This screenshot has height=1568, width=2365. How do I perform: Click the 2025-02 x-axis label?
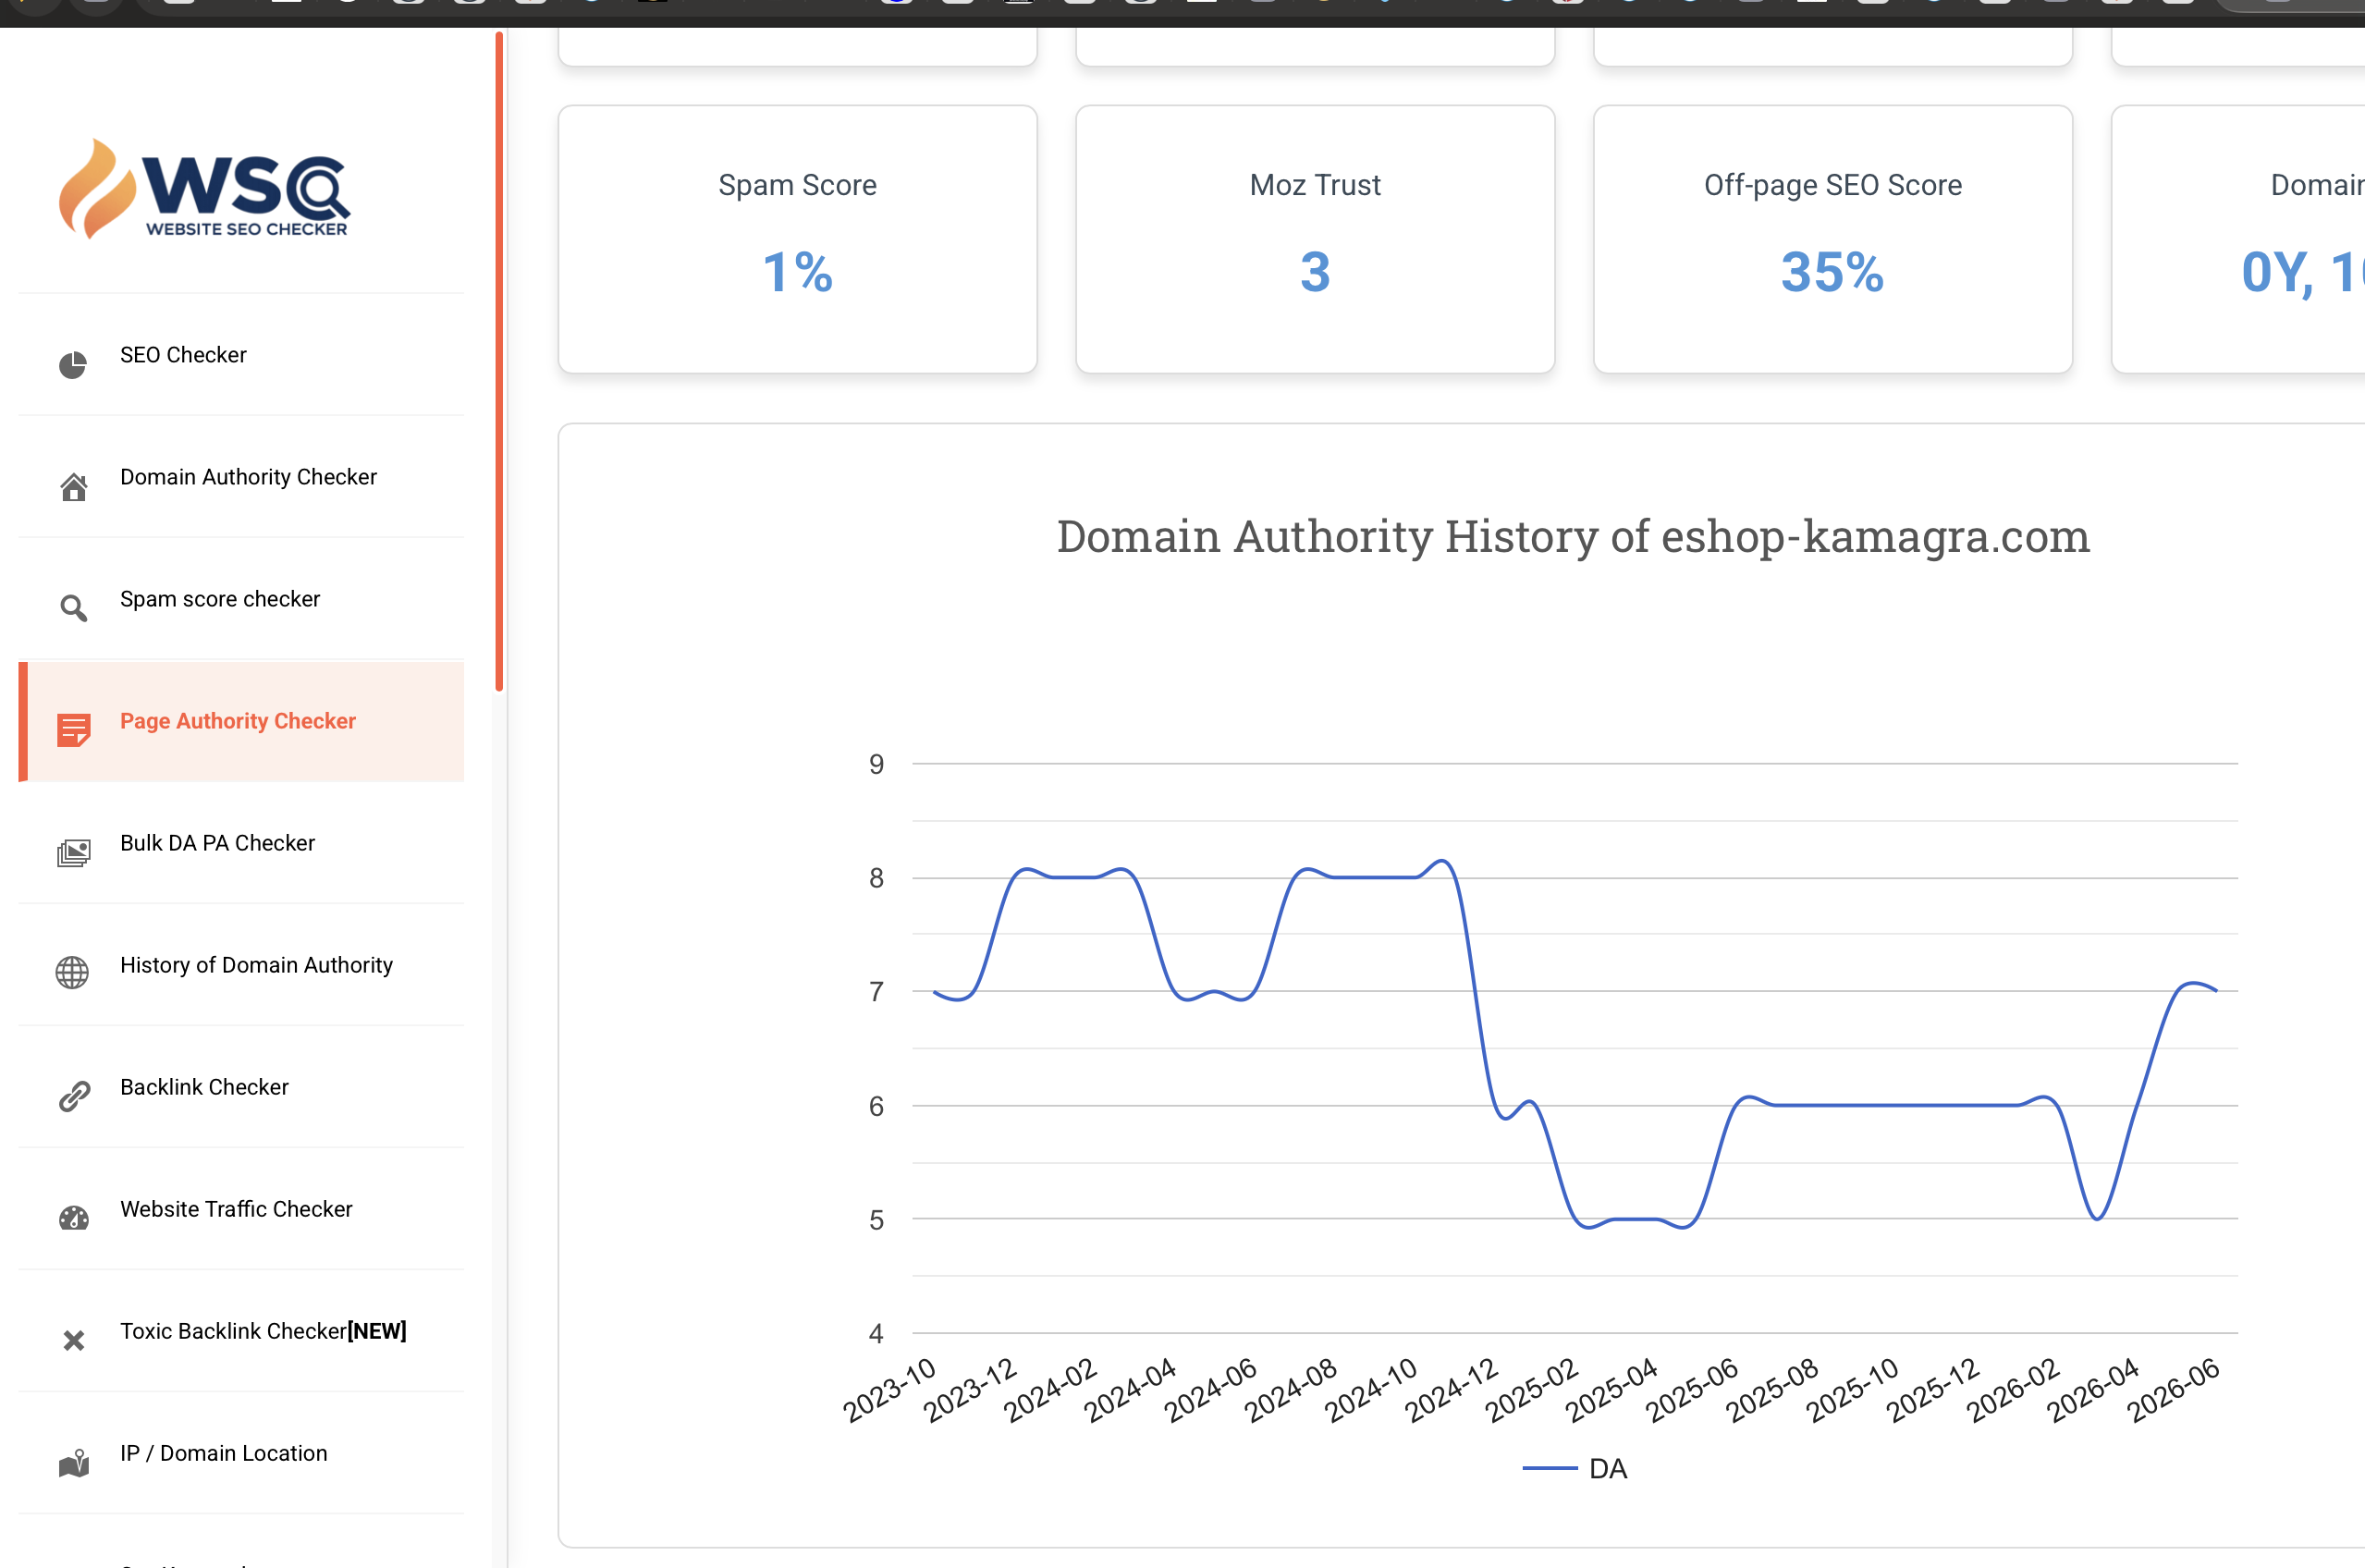(x=1531, y=1389)
